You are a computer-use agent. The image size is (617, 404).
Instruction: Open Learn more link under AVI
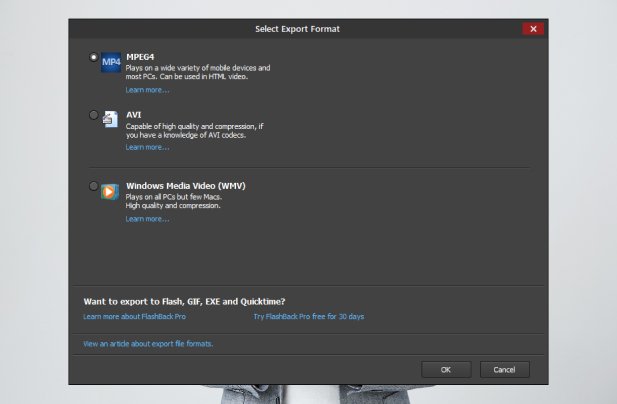click(147, 147)
